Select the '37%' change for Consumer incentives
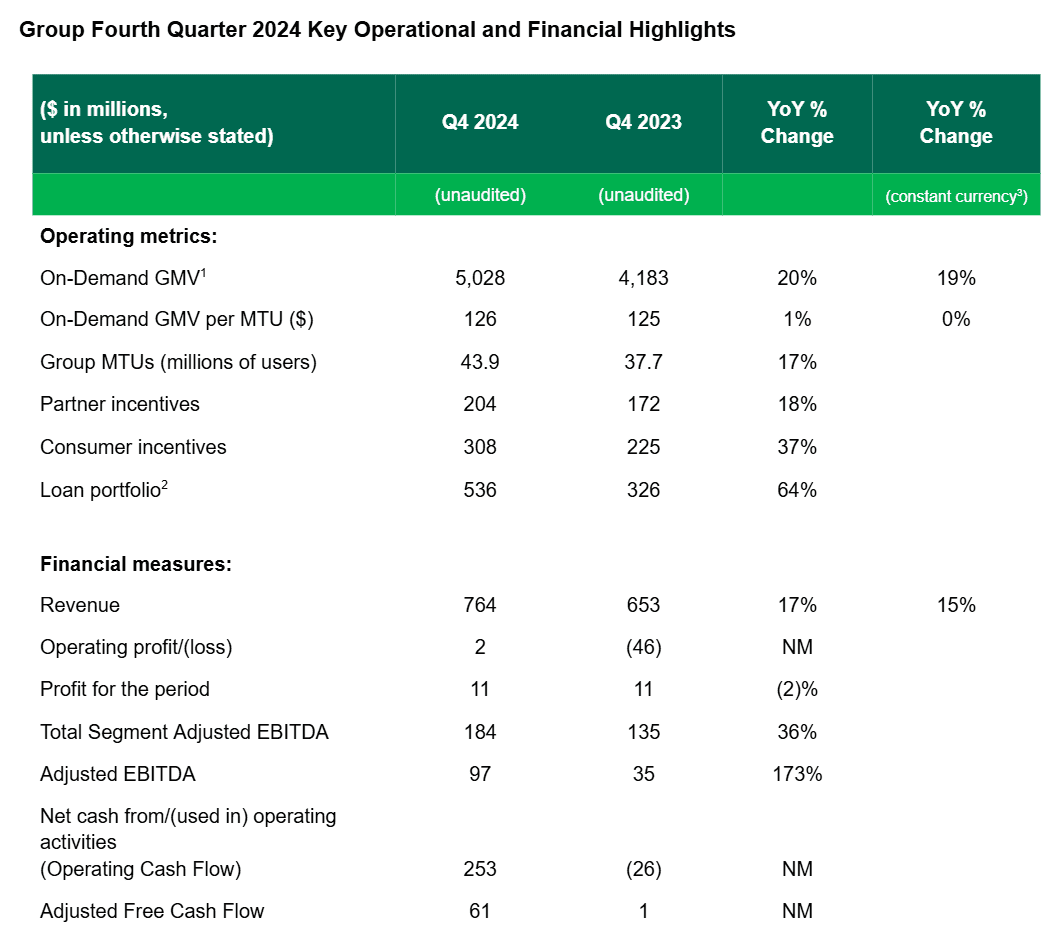The image size is (1054, 940). pos(797,446)
